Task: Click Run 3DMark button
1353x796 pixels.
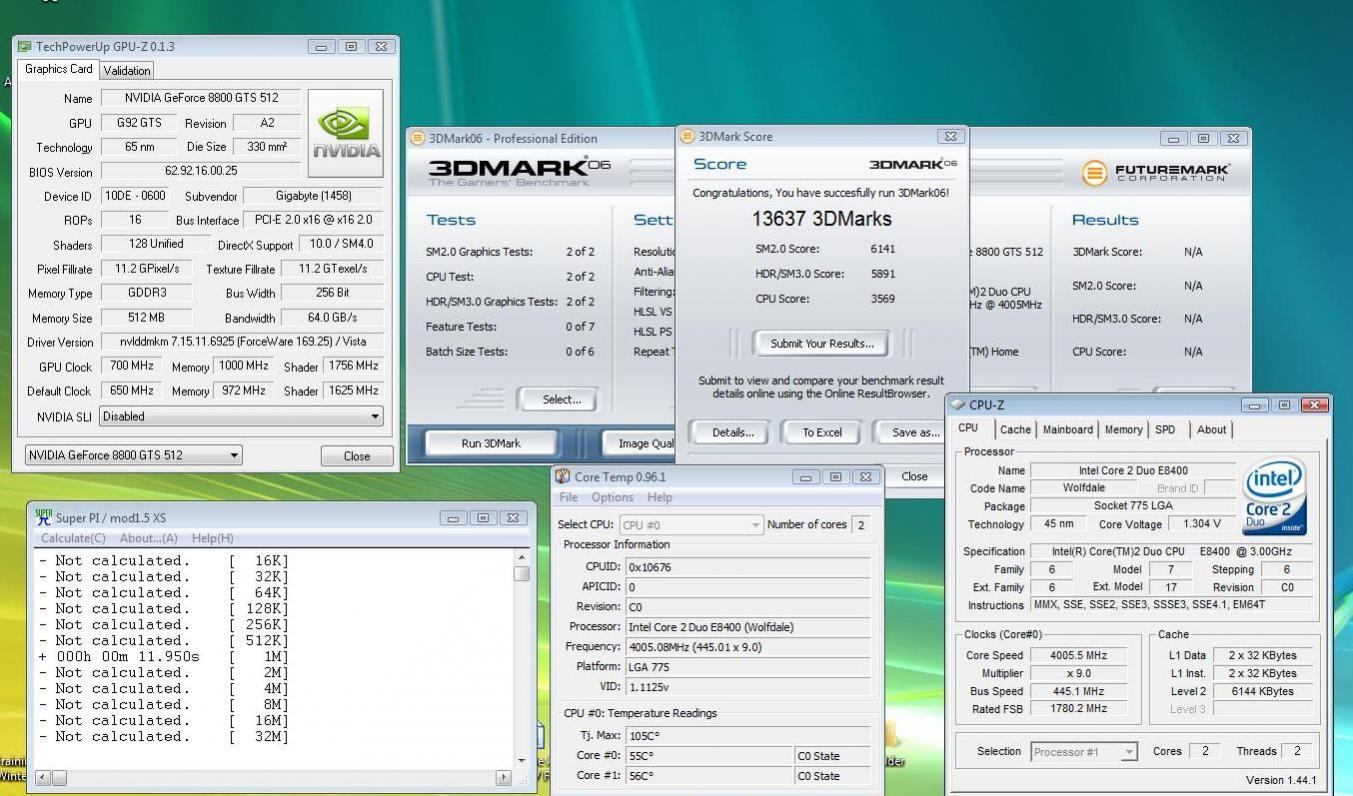Action: point(490,443)
